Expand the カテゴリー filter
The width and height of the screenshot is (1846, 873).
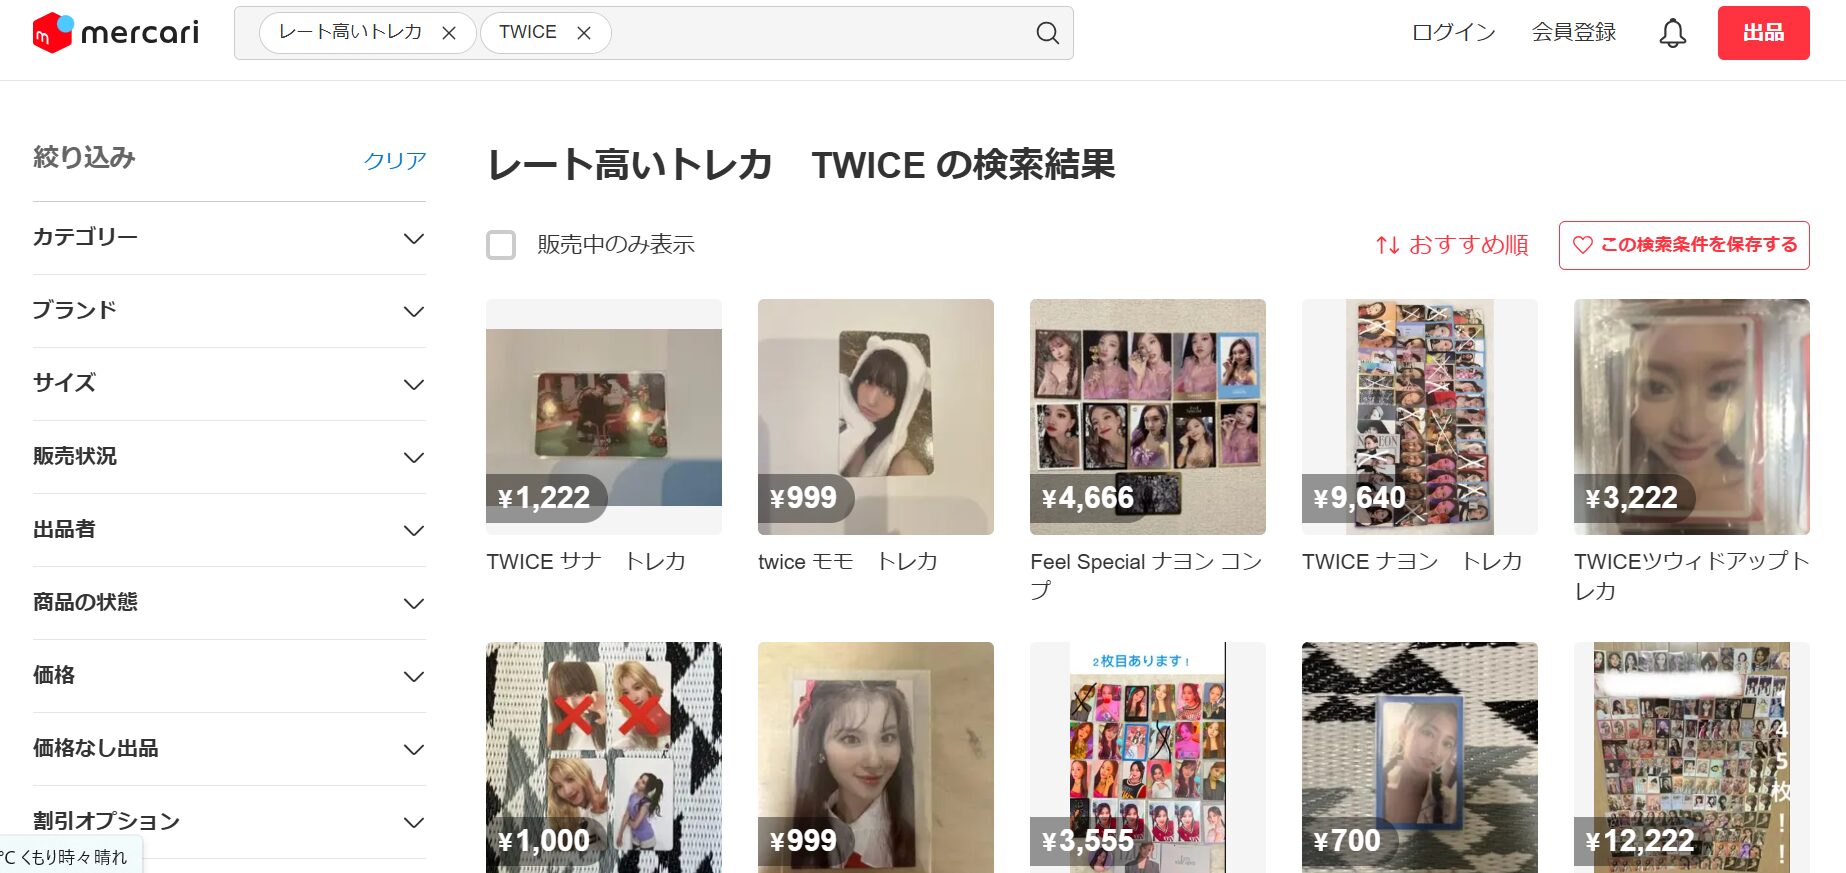(x=229, y=238)
